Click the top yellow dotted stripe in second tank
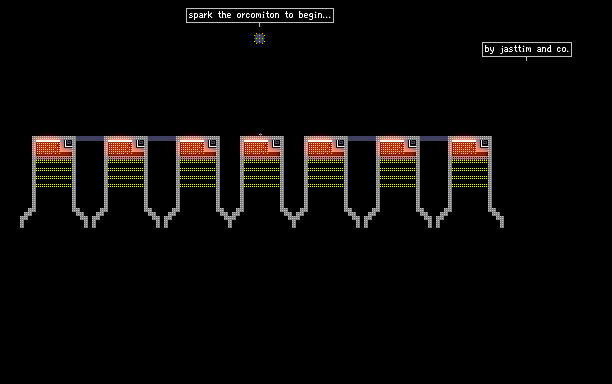This screenshot has height=384, width=612. point(125,161)
